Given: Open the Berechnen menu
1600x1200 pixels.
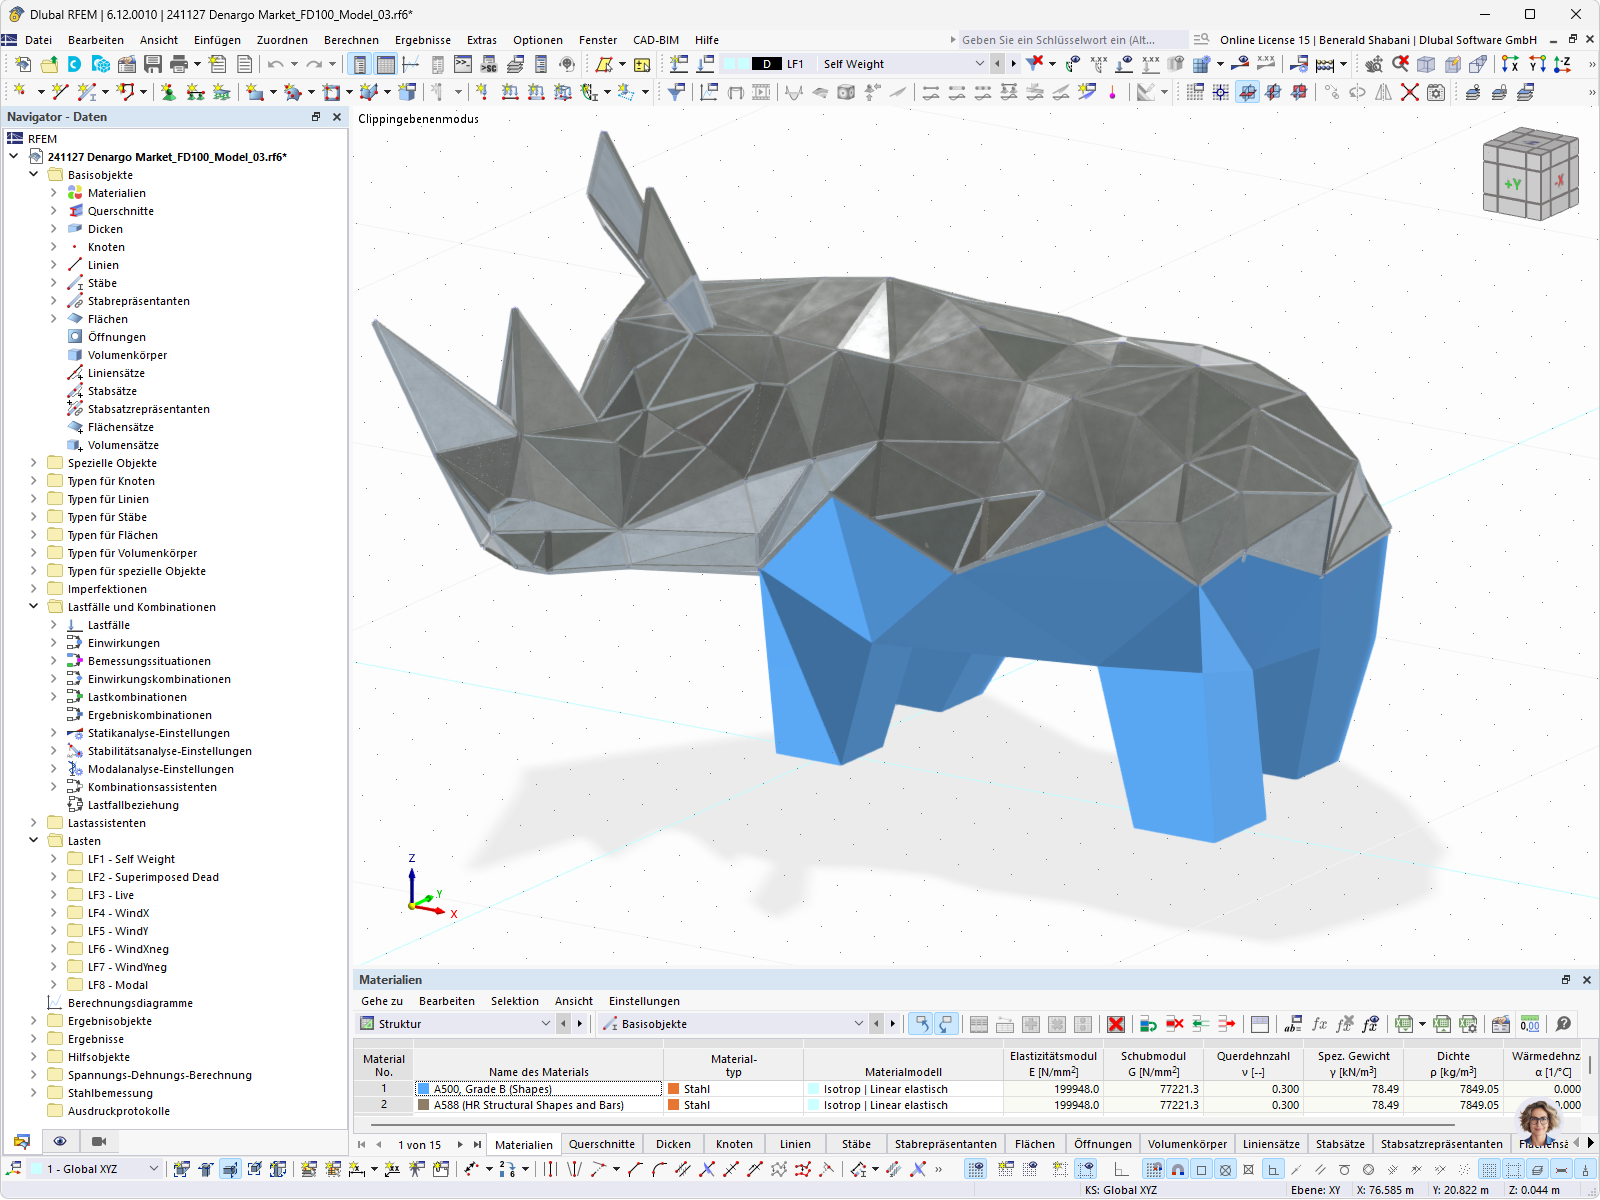Looking at the screenshot, I should click(351, 40).
